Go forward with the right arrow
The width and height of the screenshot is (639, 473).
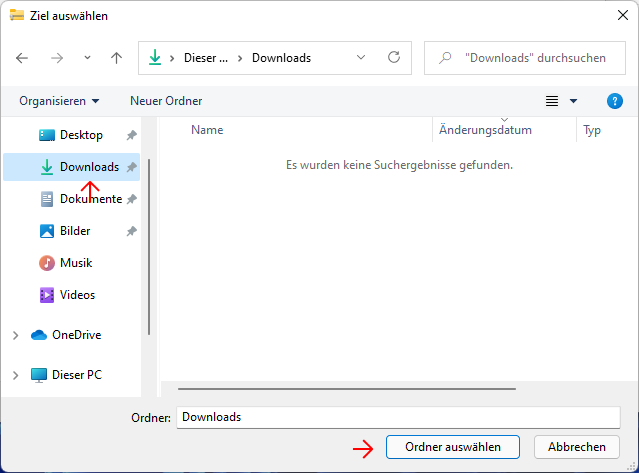click(57, 58)
